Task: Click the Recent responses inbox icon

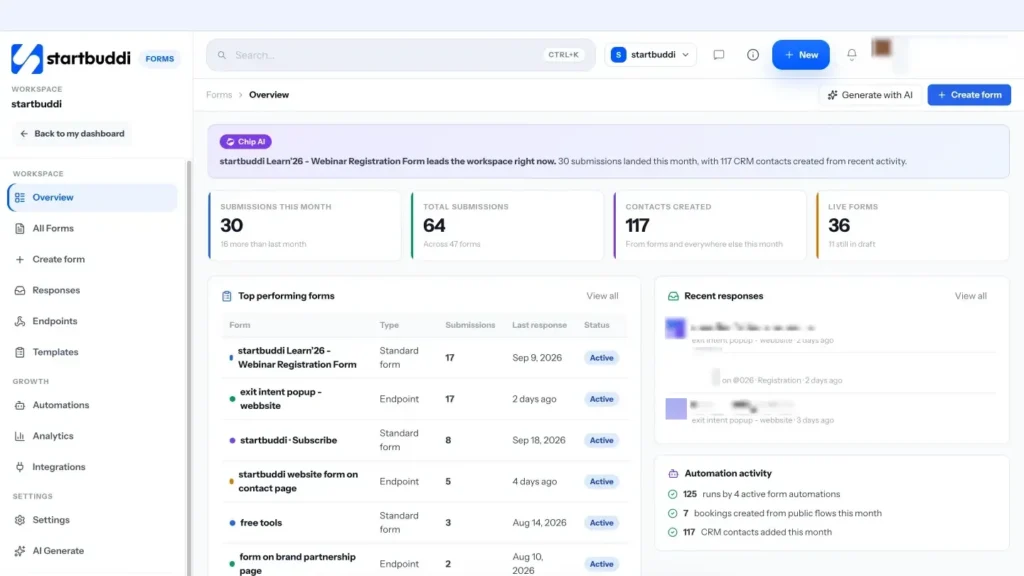Action: tap(673, 296)
